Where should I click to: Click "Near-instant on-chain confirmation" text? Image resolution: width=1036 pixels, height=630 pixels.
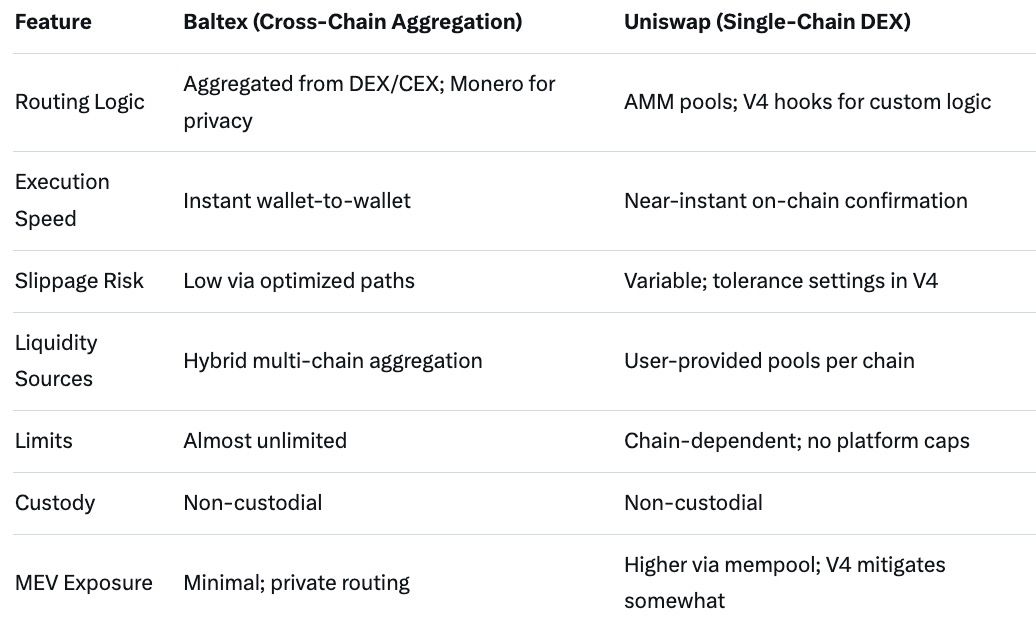click(x=795, y=201)
